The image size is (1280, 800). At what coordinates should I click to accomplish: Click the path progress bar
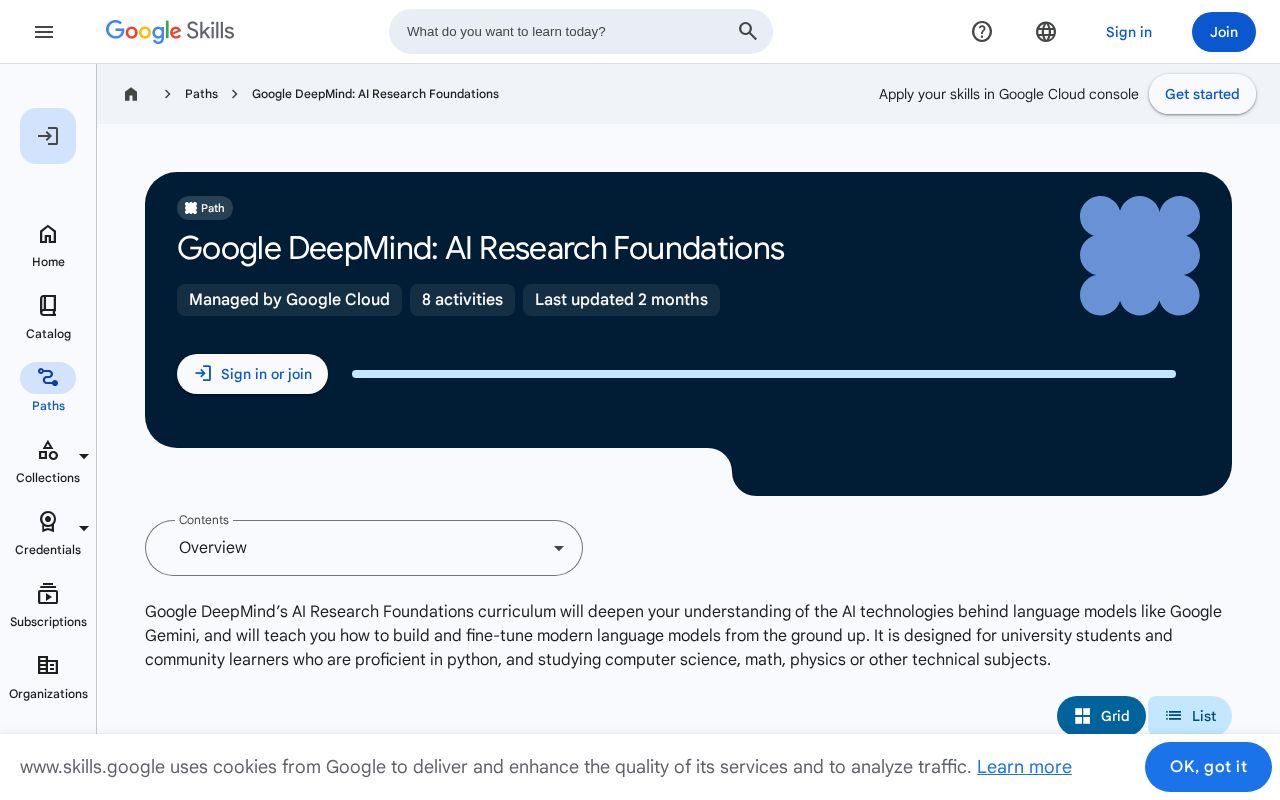764,374
